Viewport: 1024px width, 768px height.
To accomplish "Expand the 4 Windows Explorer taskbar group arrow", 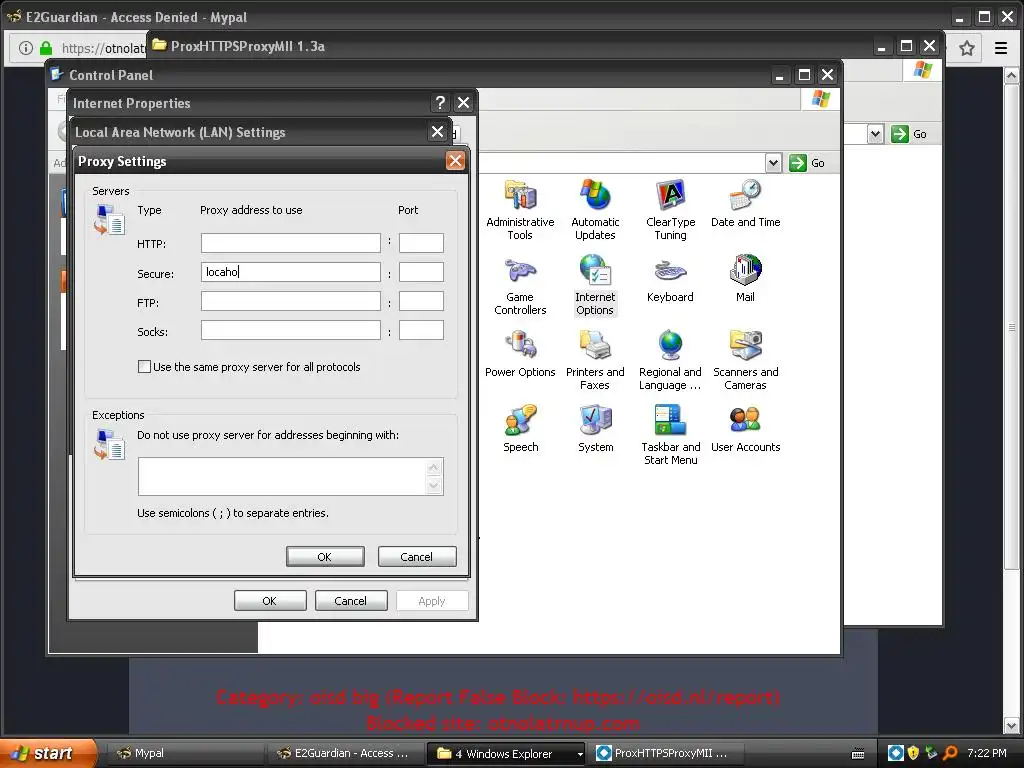I will click(x=579, y=754).
